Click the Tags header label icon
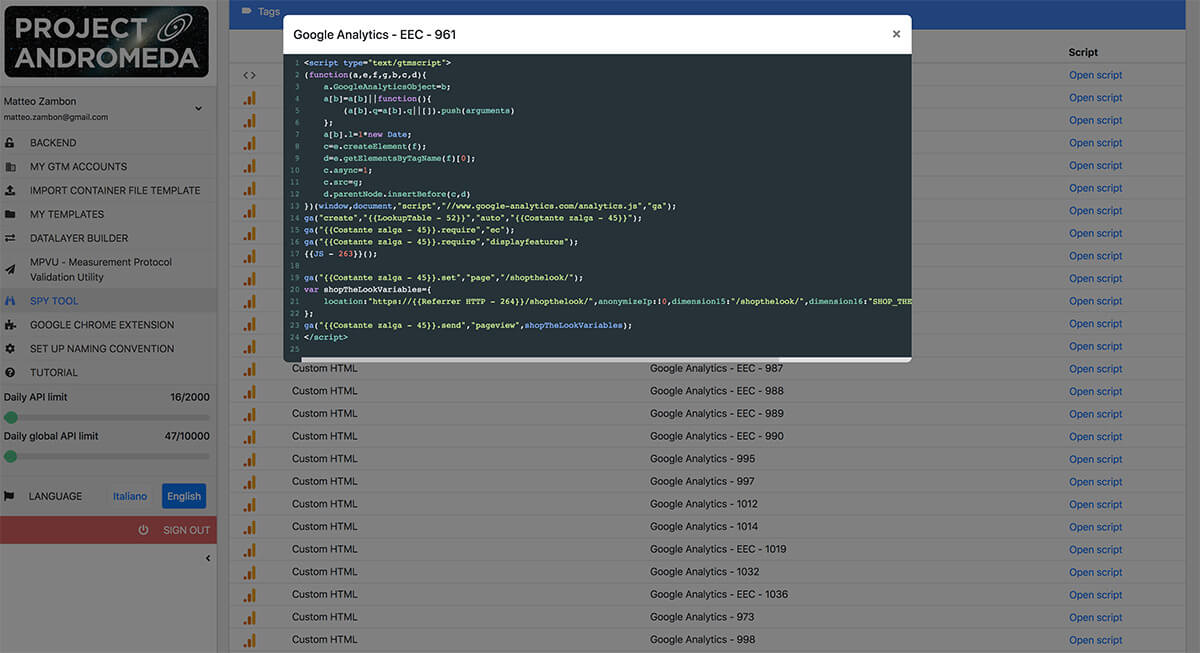Image resolution: width=1200 pixels, height=653 pixels. coord(247,12)
